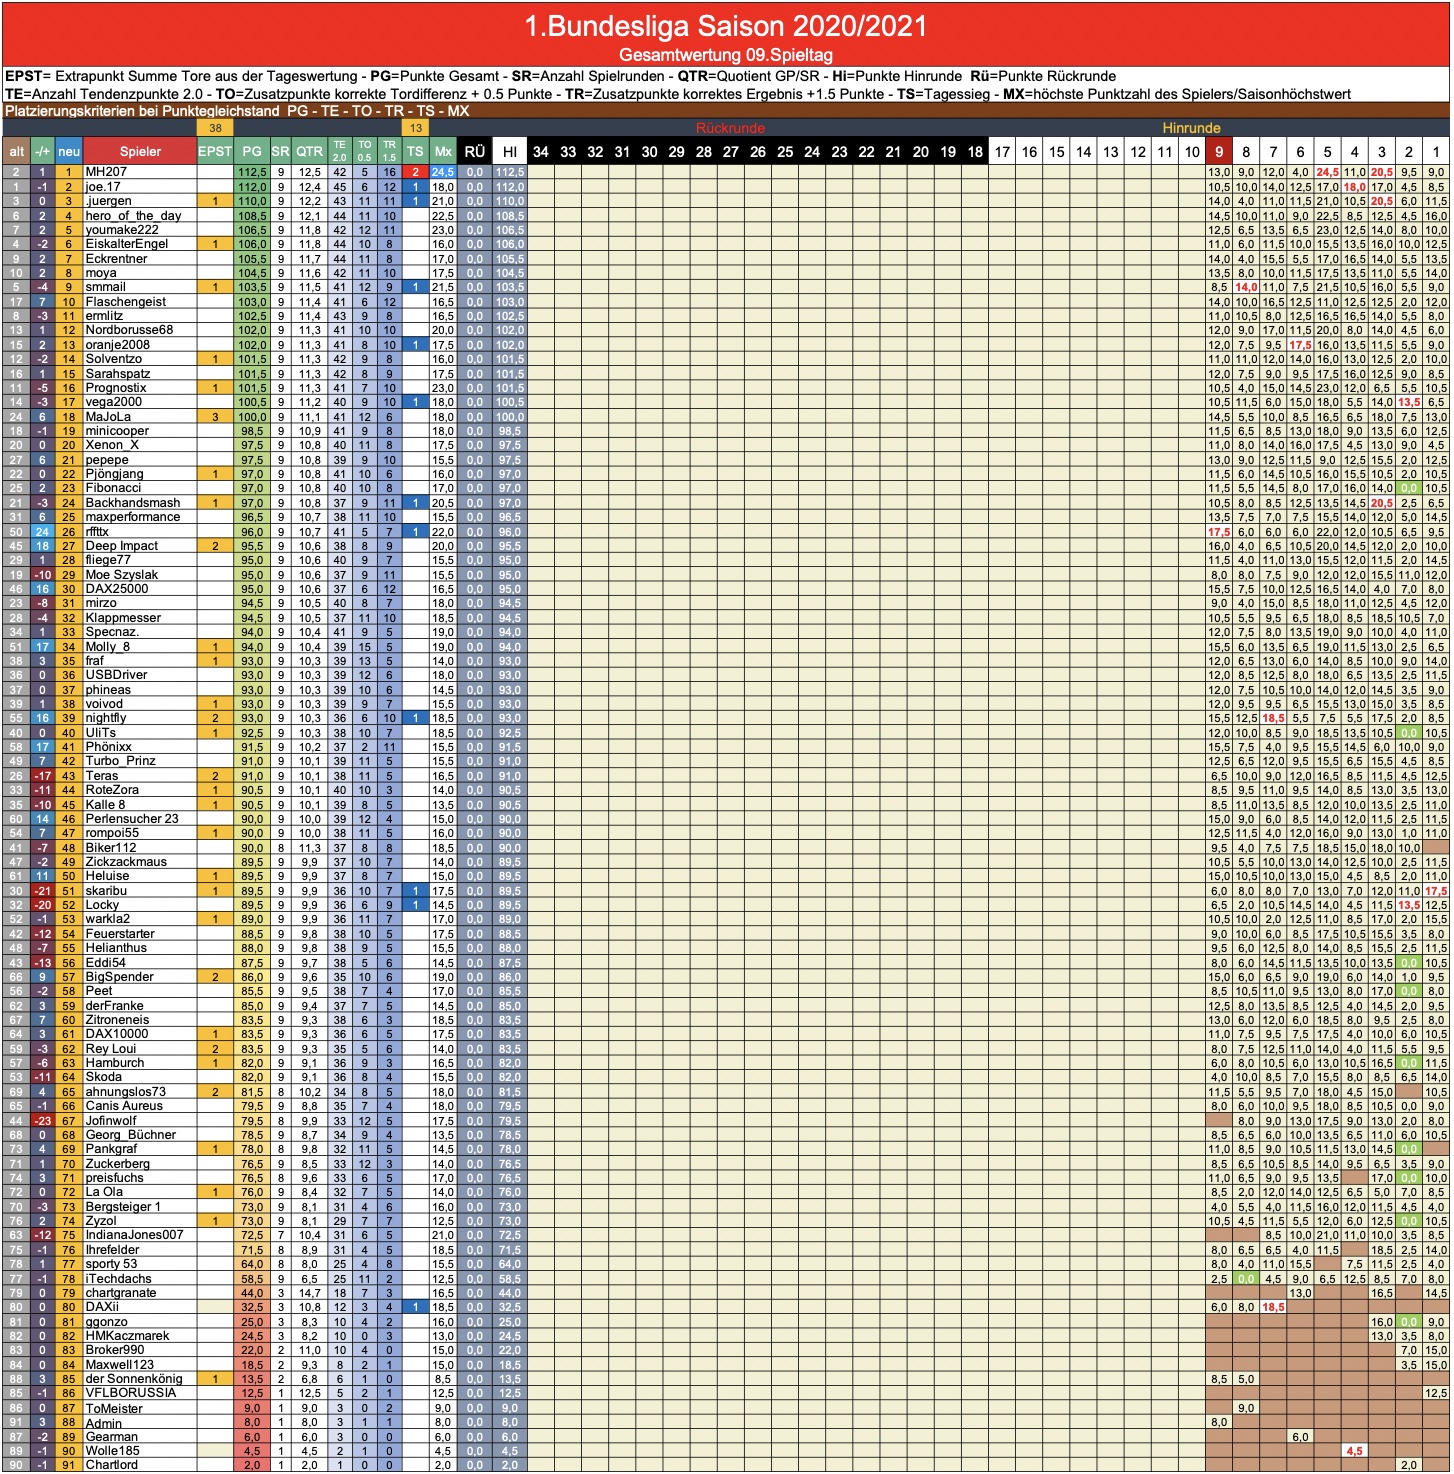Image resolution: width=1454 pixels, height=1474 pixels.
Task: Select player name 'Perlensucher 23'
Action: pyautogui.click(x=132, y=819)
